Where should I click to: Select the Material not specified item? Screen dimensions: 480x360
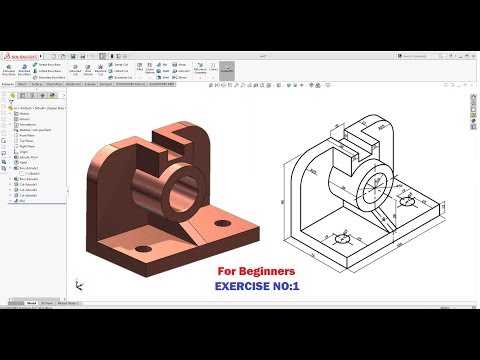pyautogui.click(x=33, y=130)
